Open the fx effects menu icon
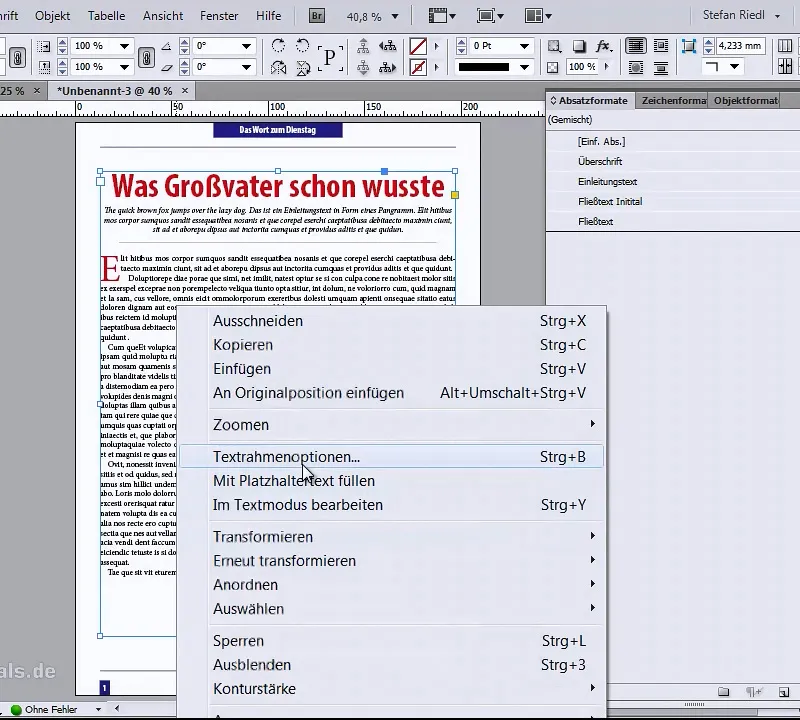The image size is (800, 720). coord(604,46)
